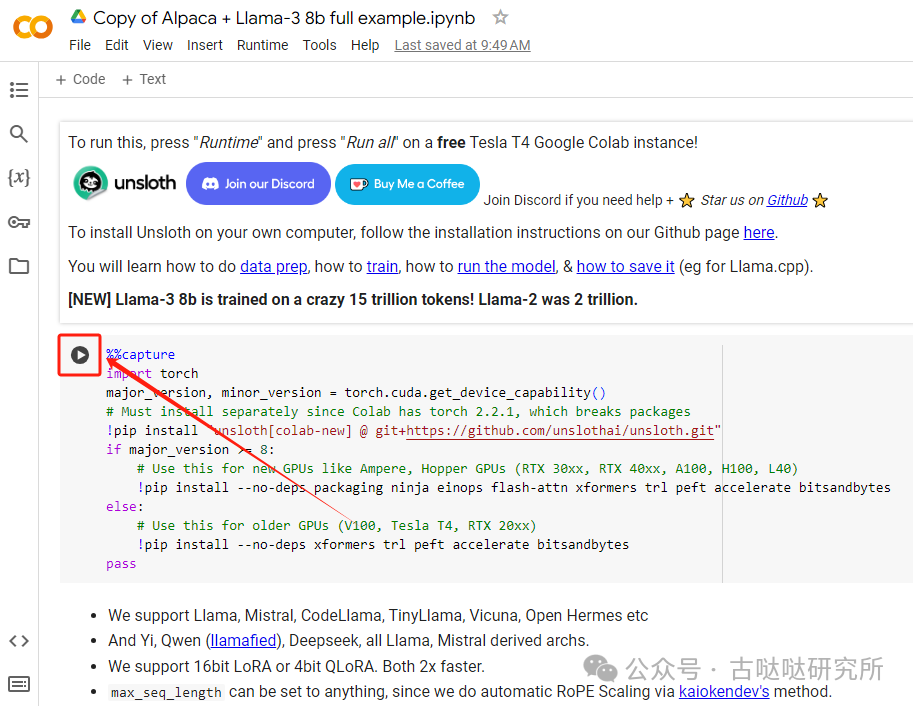Follow the 'how to save it' link
This screenshot has width=913, height=706.
(625, 266)
